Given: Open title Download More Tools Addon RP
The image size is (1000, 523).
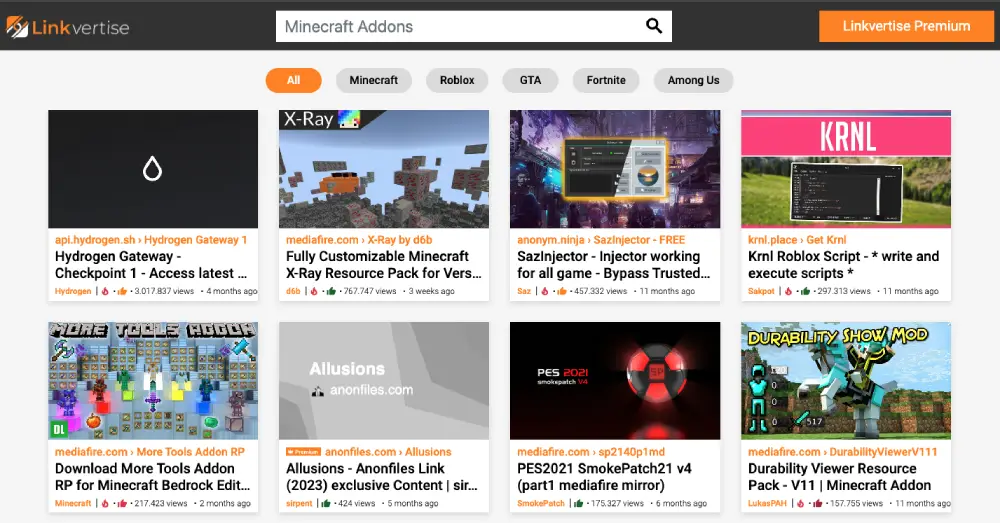Looking at the screenshot, I should coord(152,476).
